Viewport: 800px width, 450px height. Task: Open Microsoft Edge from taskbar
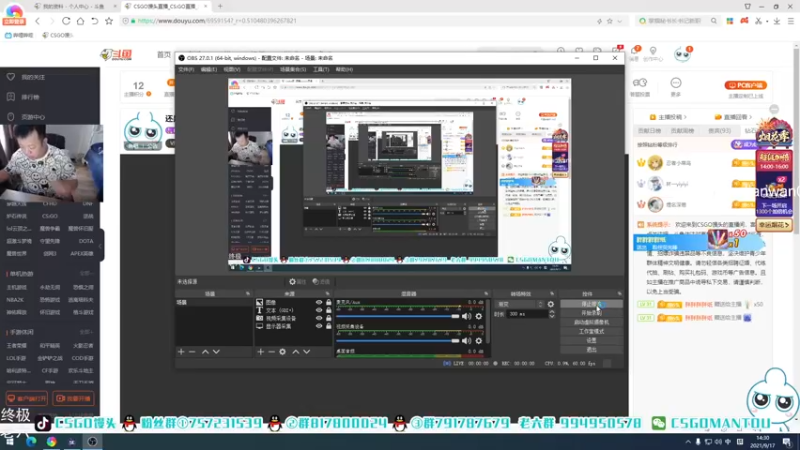tap(31, 442)
